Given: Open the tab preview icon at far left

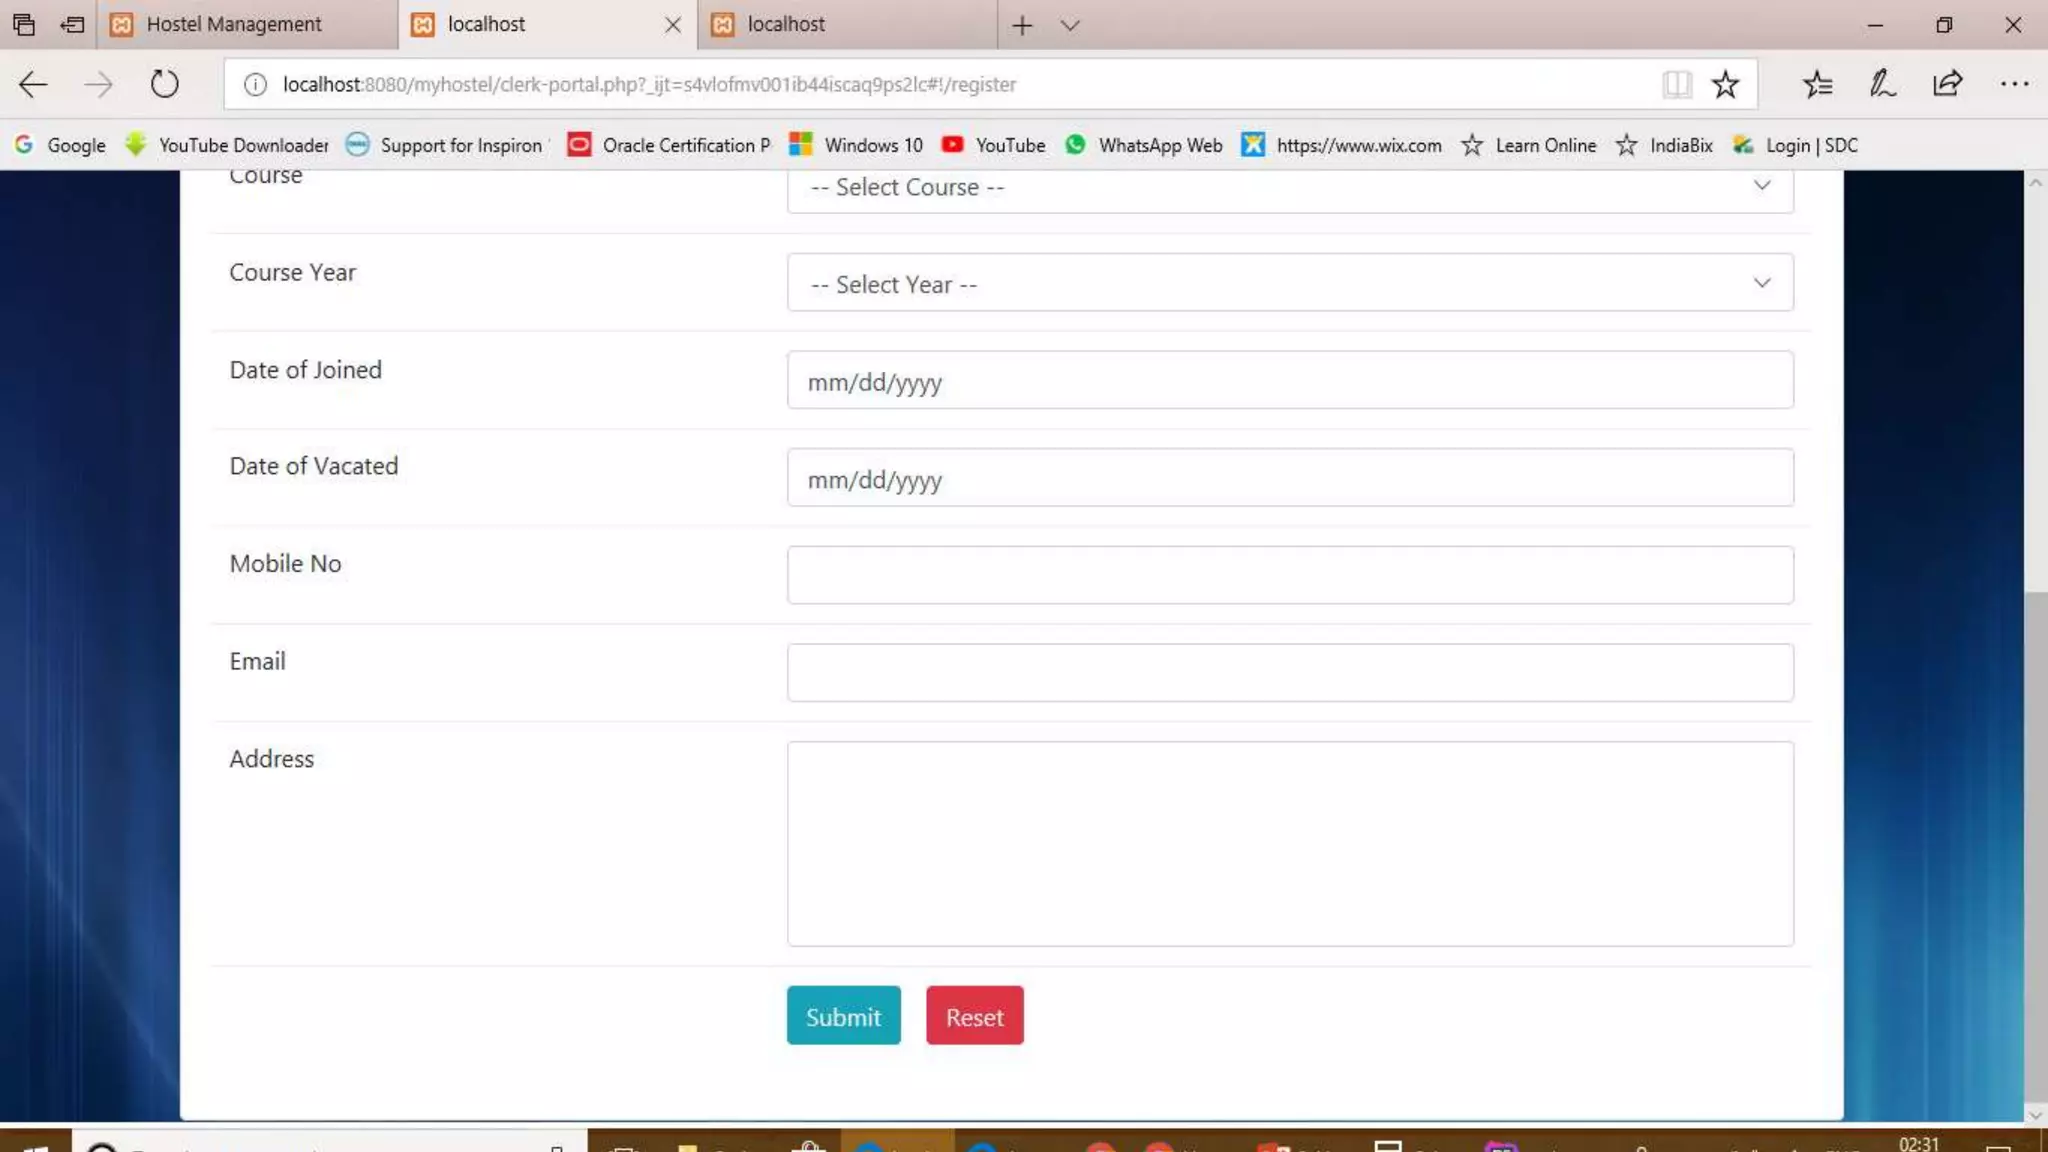Looking at the screenshot, I should click(x=24, y=24).
